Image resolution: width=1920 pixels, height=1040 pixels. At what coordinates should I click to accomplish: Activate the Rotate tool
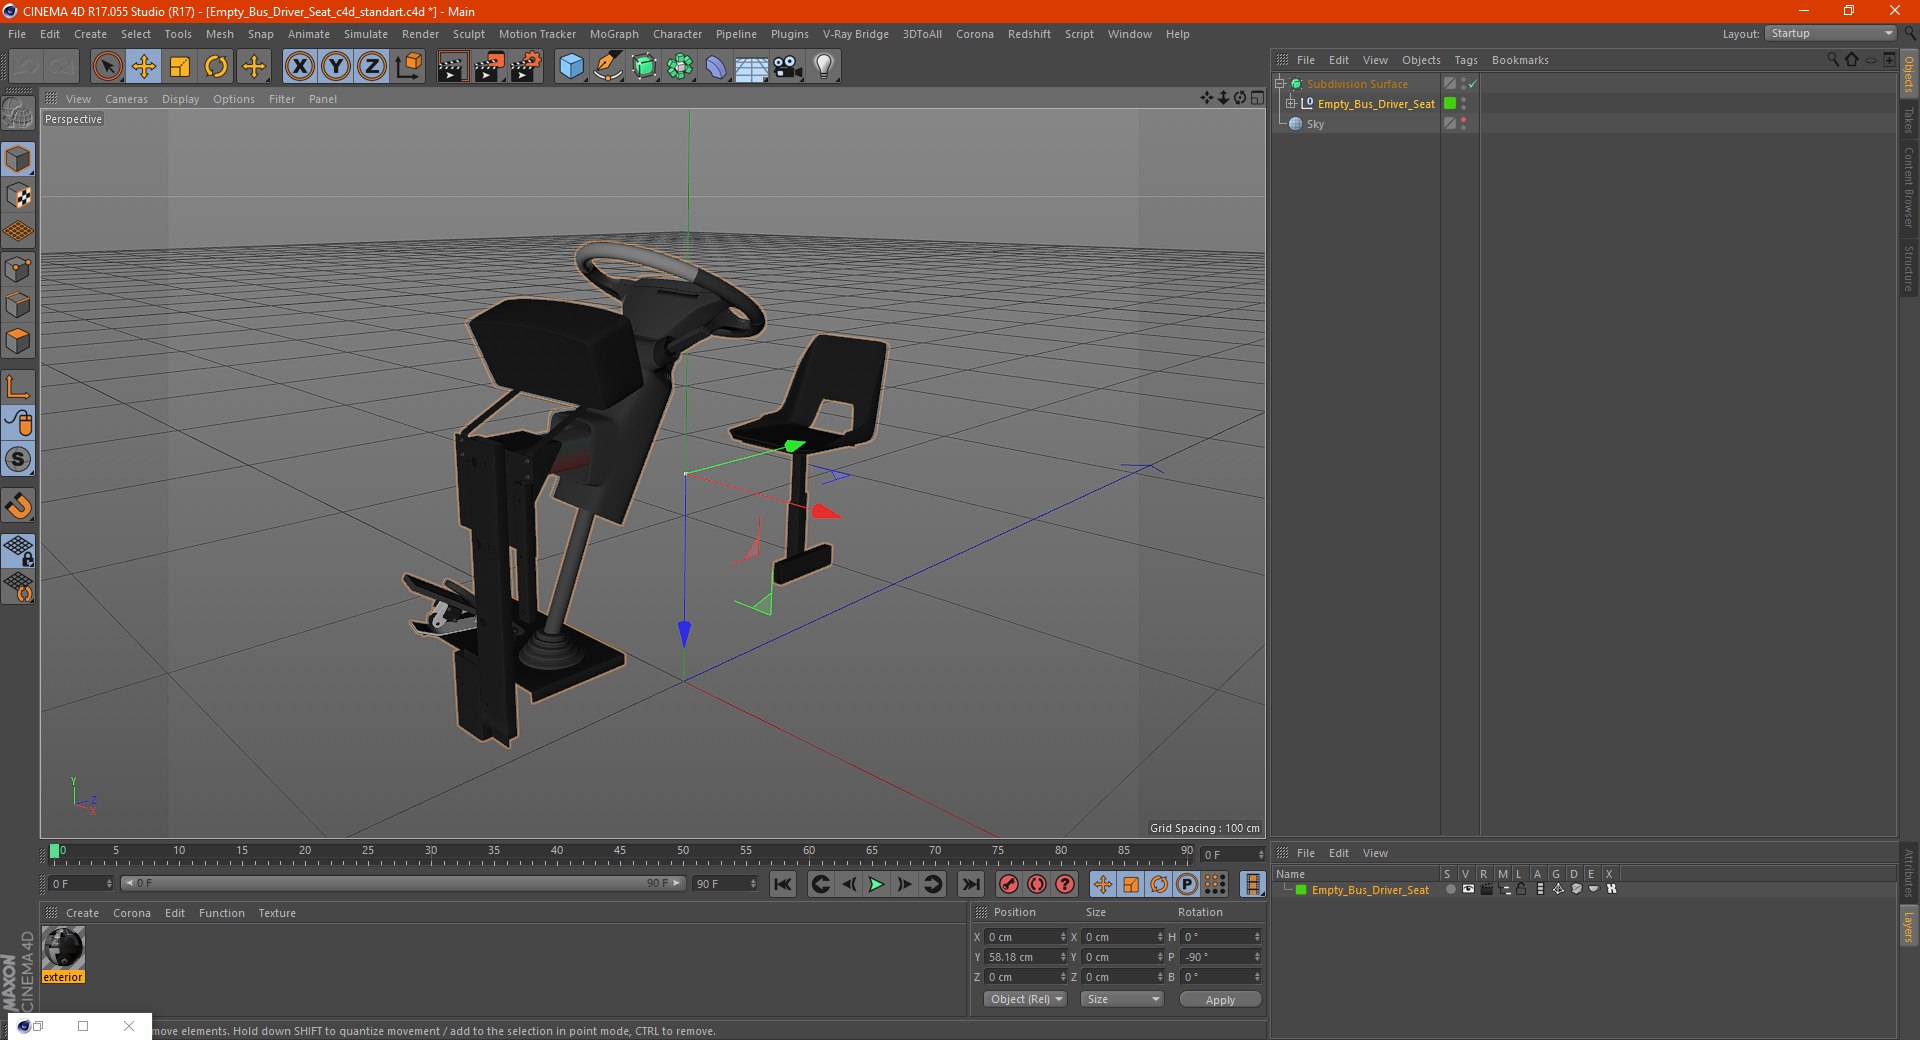tap(216, 67)
